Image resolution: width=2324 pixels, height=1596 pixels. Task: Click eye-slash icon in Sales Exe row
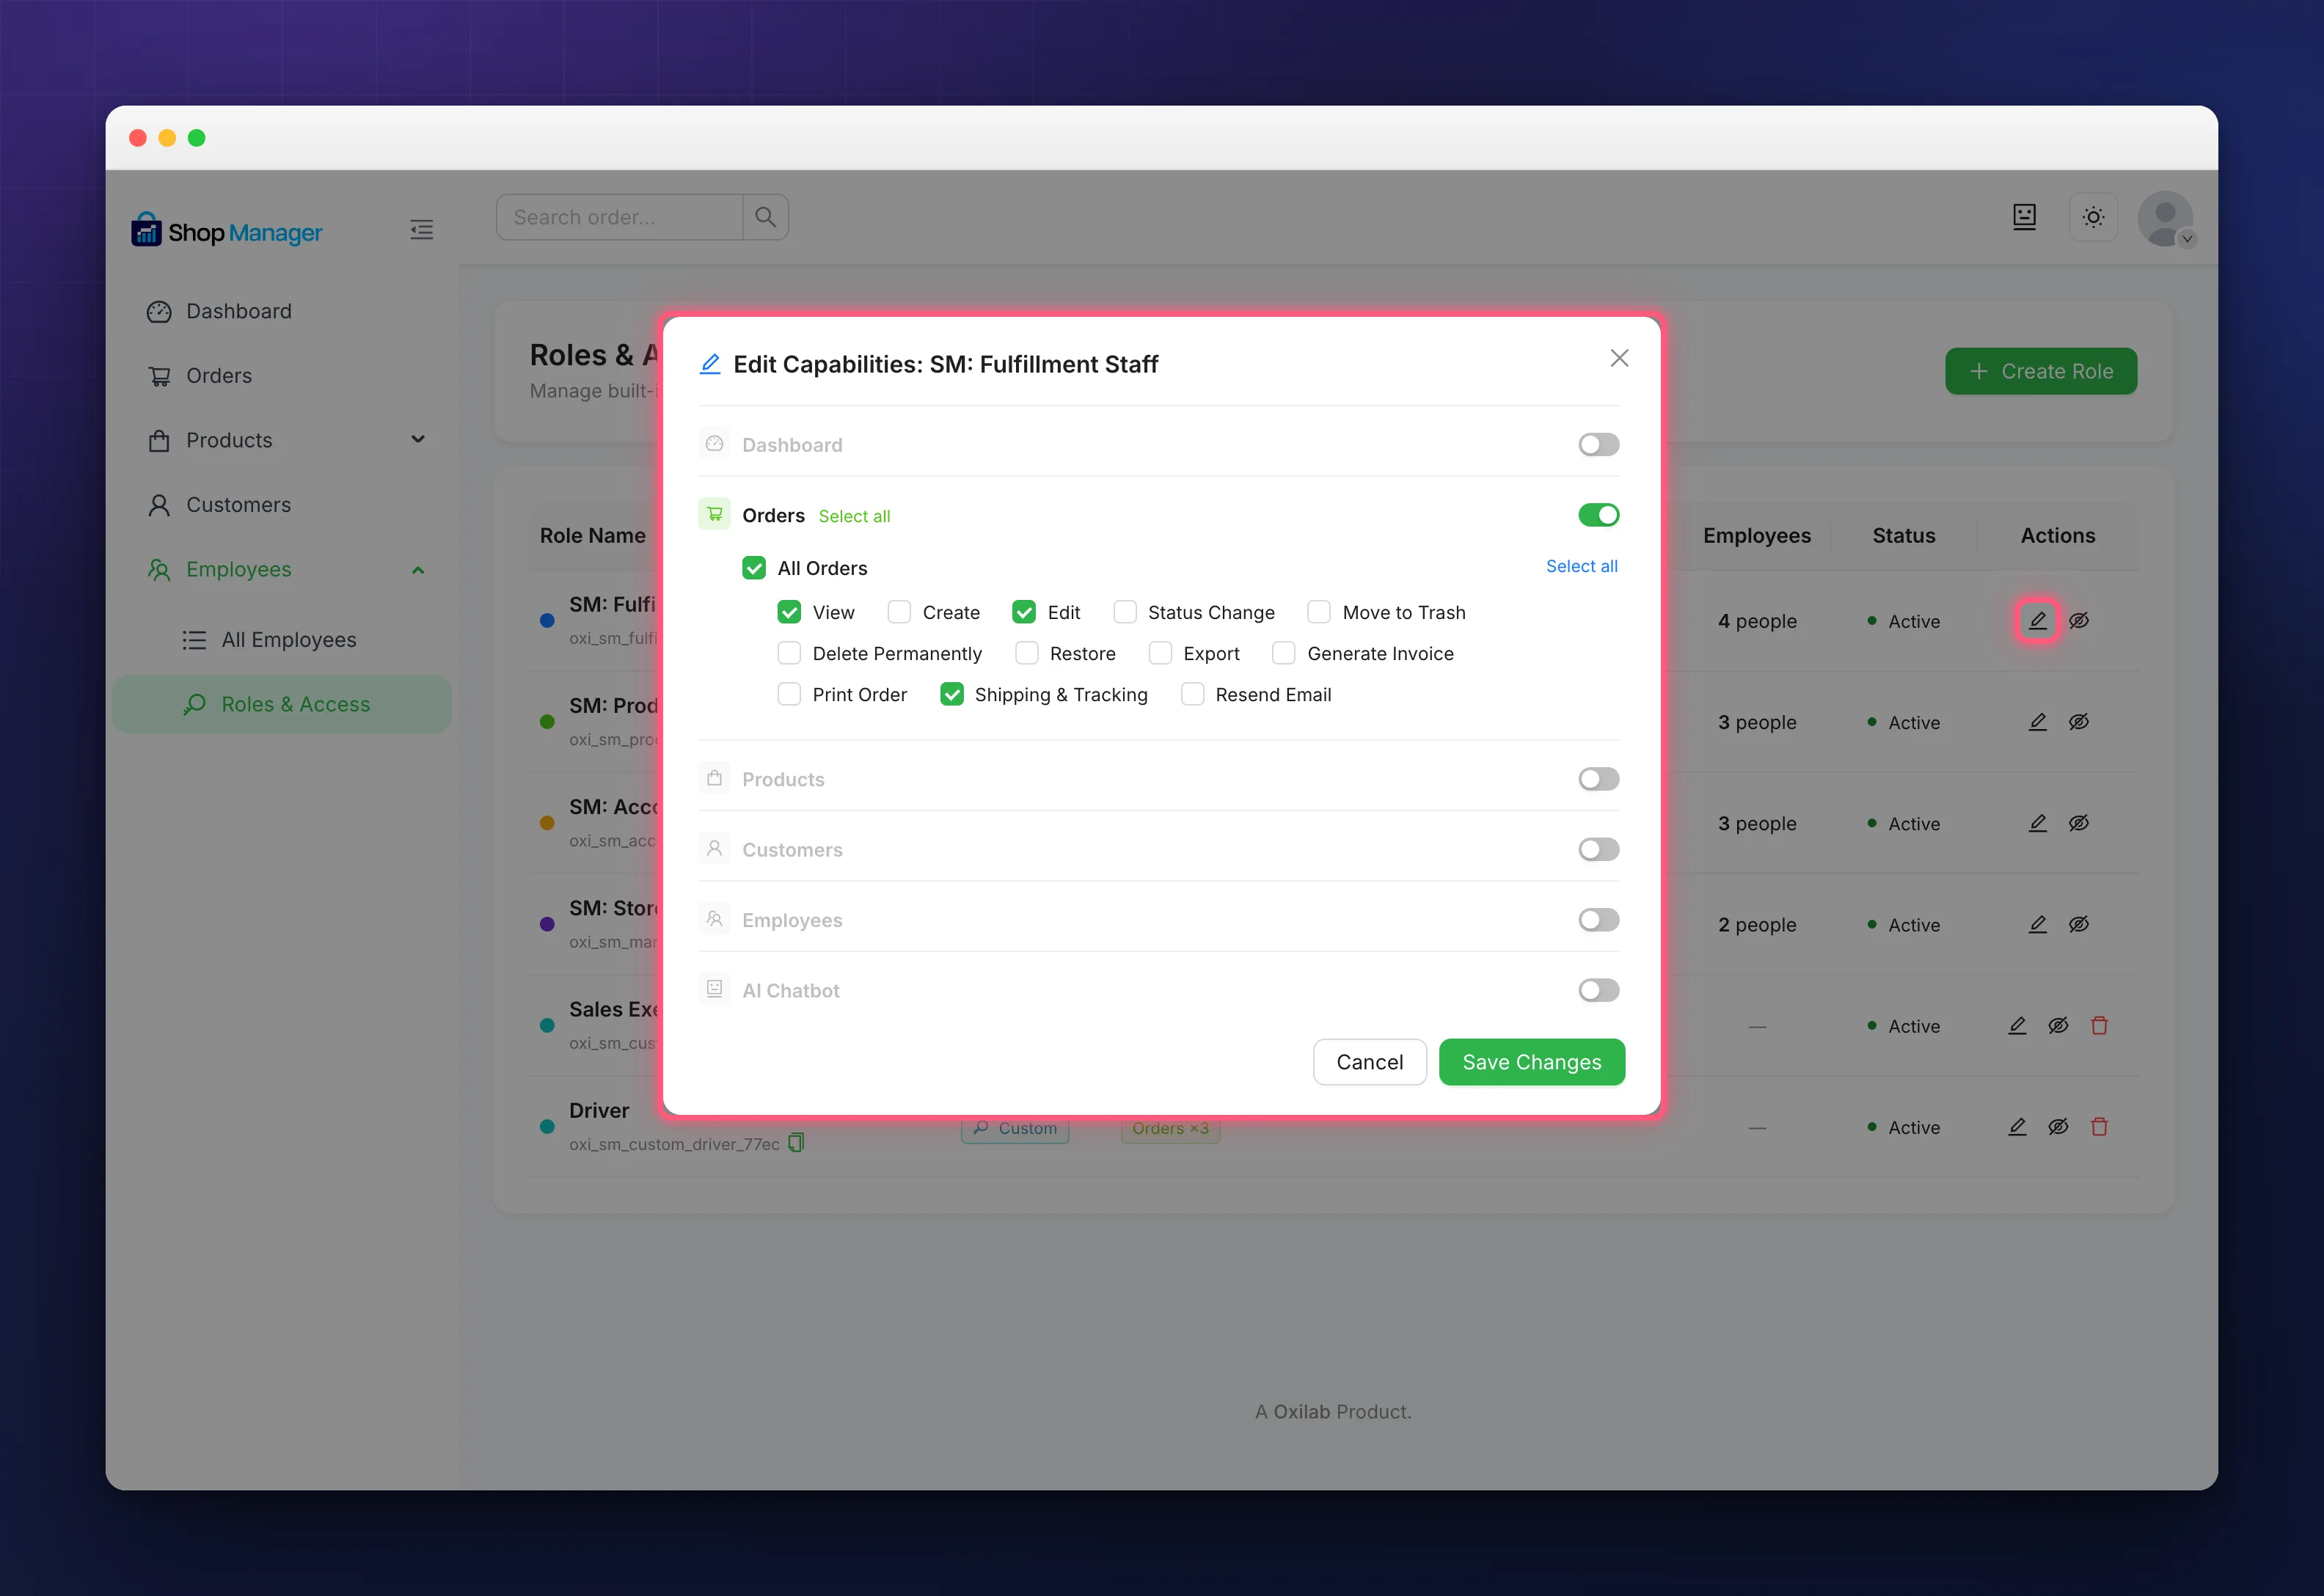click(2058, 1026)
